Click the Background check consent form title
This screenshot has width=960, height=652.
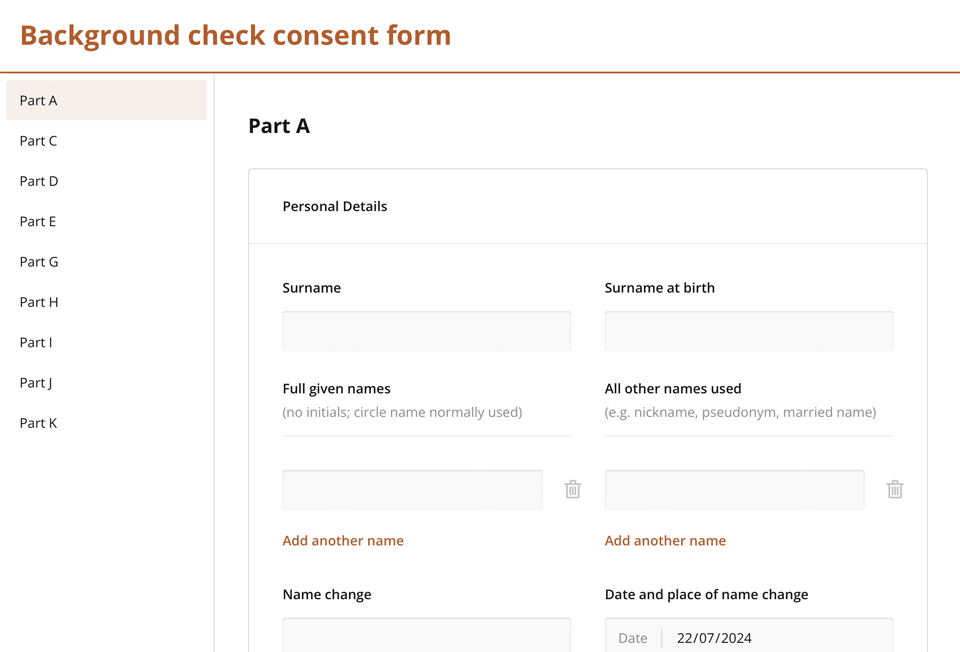click(235, 35)
